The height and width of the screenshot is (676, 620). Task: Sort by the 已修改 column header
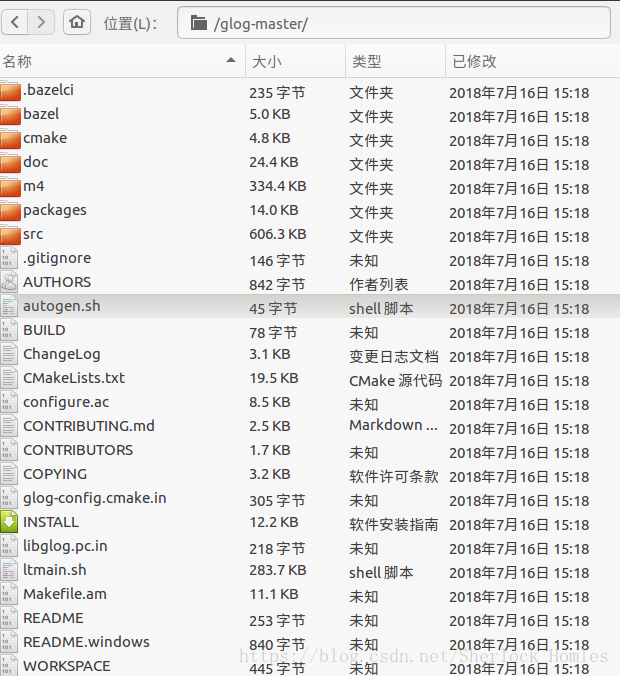533,61
